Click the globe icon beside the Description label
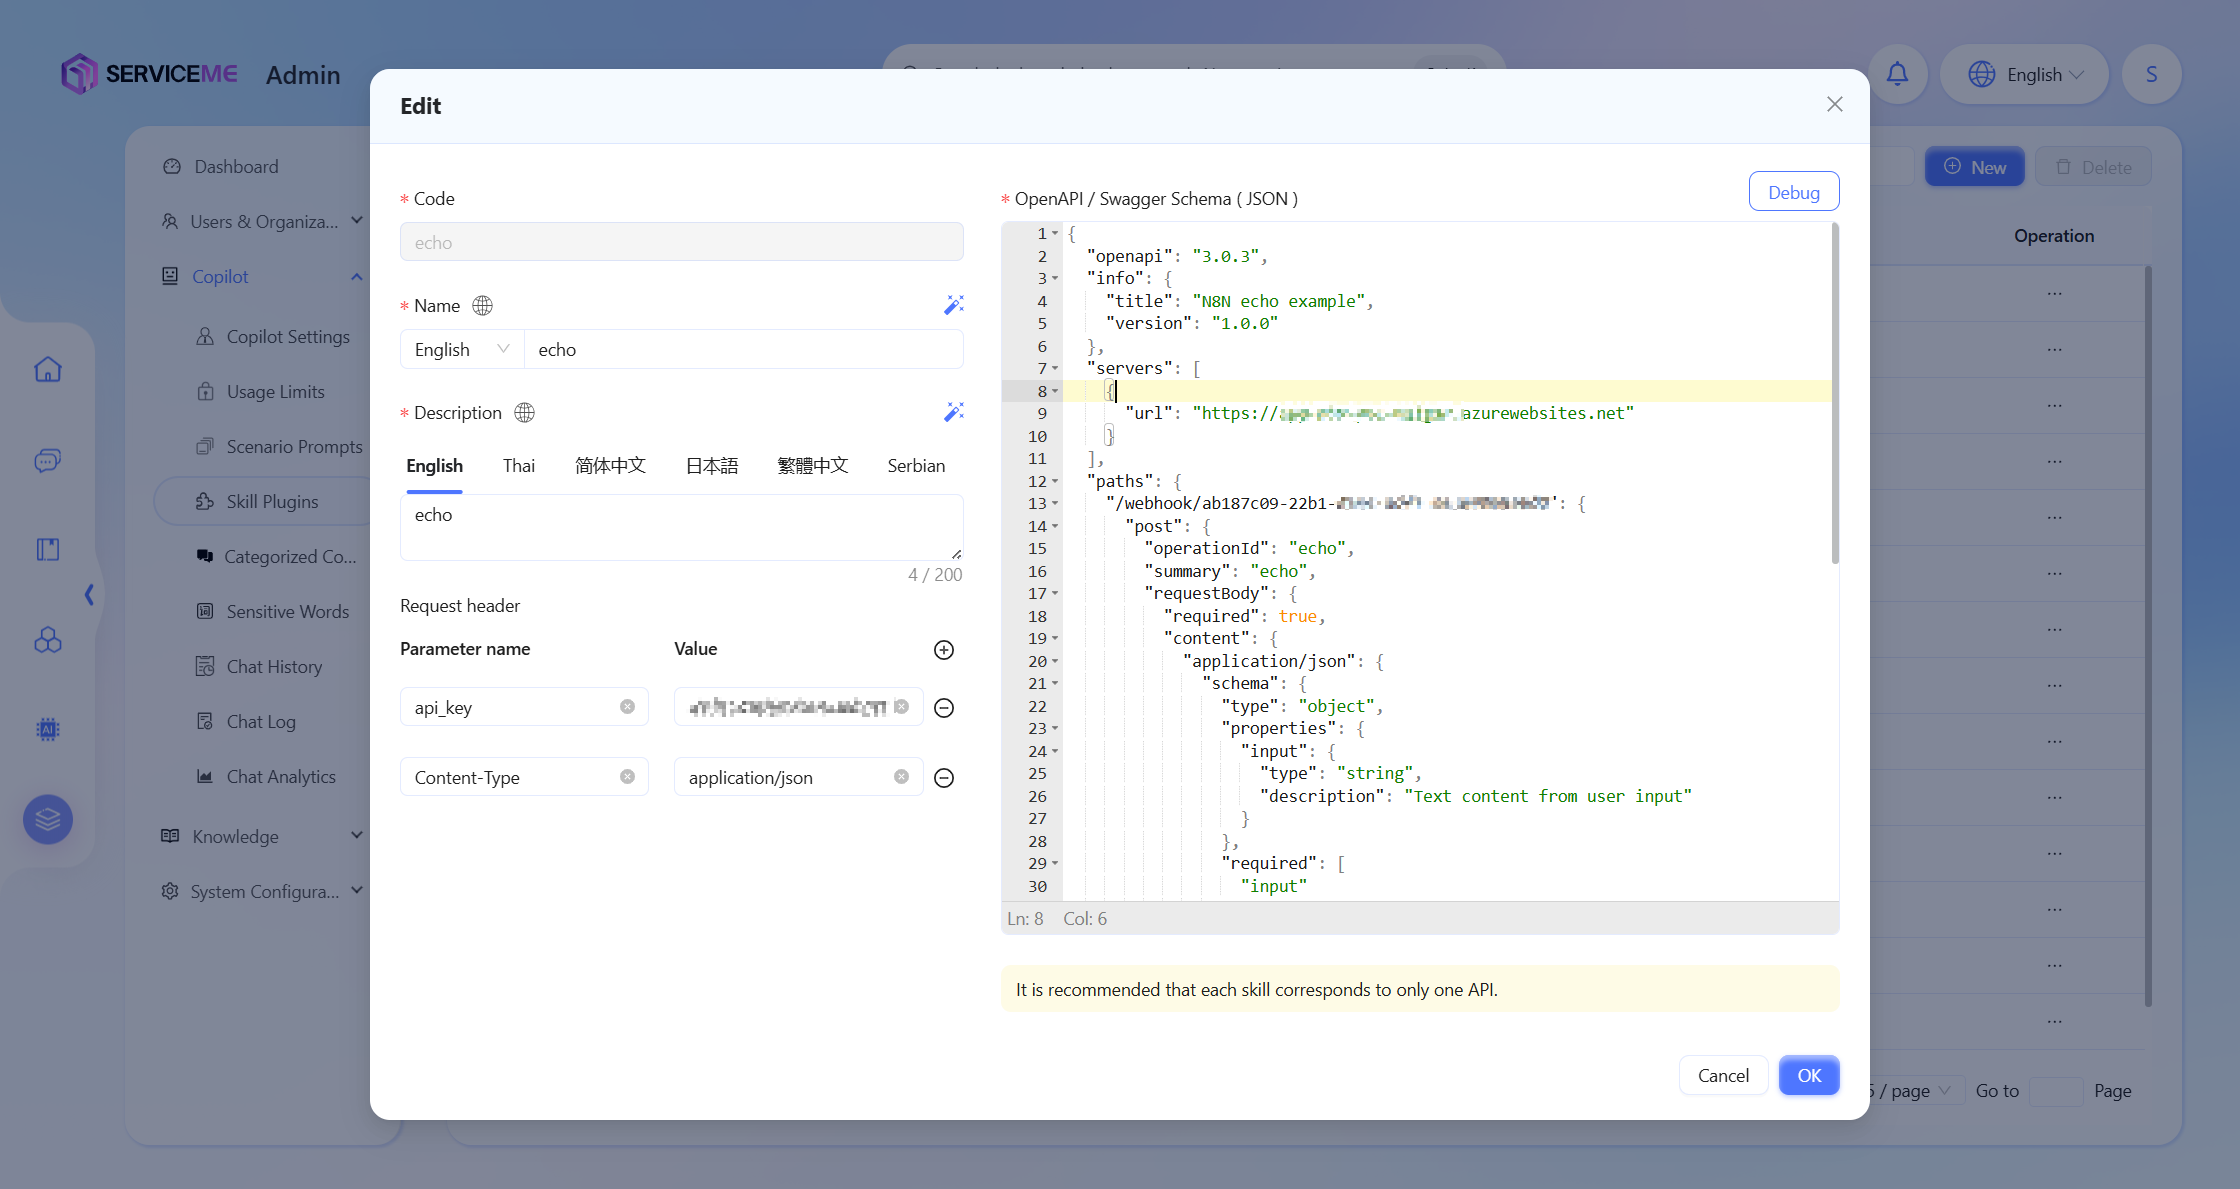The image size is (2240, 1189). pyautogui.click(x=525, y=413)
